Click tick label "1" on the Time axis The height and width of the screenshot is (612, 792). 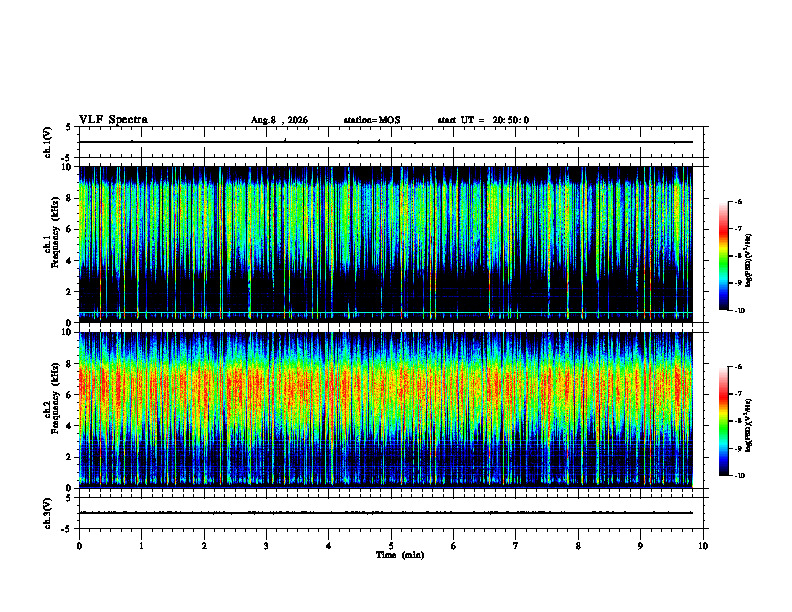(x=141, y=546)
